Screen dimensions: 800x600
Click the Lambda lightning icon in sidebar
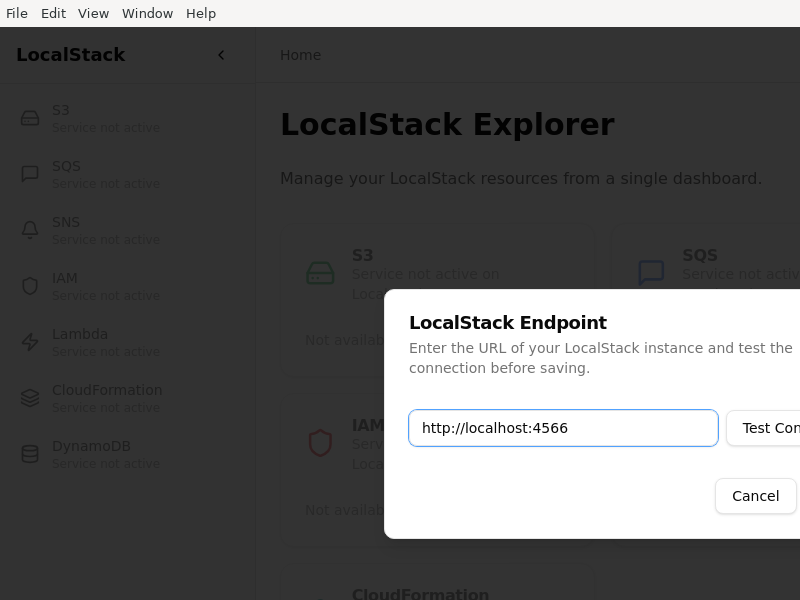[x=30, y=342]
